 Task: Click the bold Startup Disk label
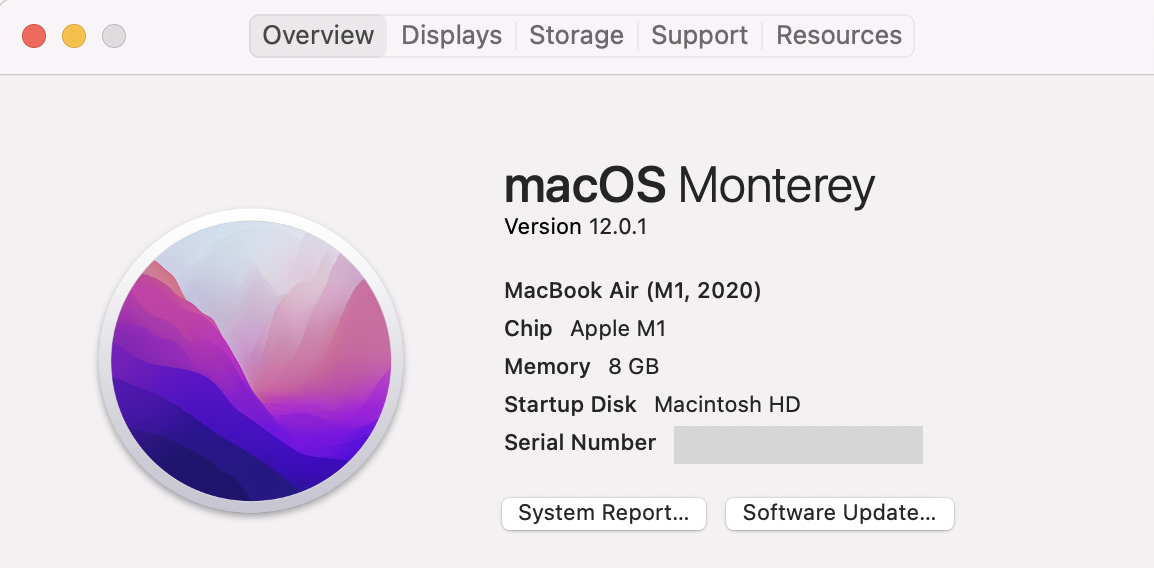coord(570,405)
